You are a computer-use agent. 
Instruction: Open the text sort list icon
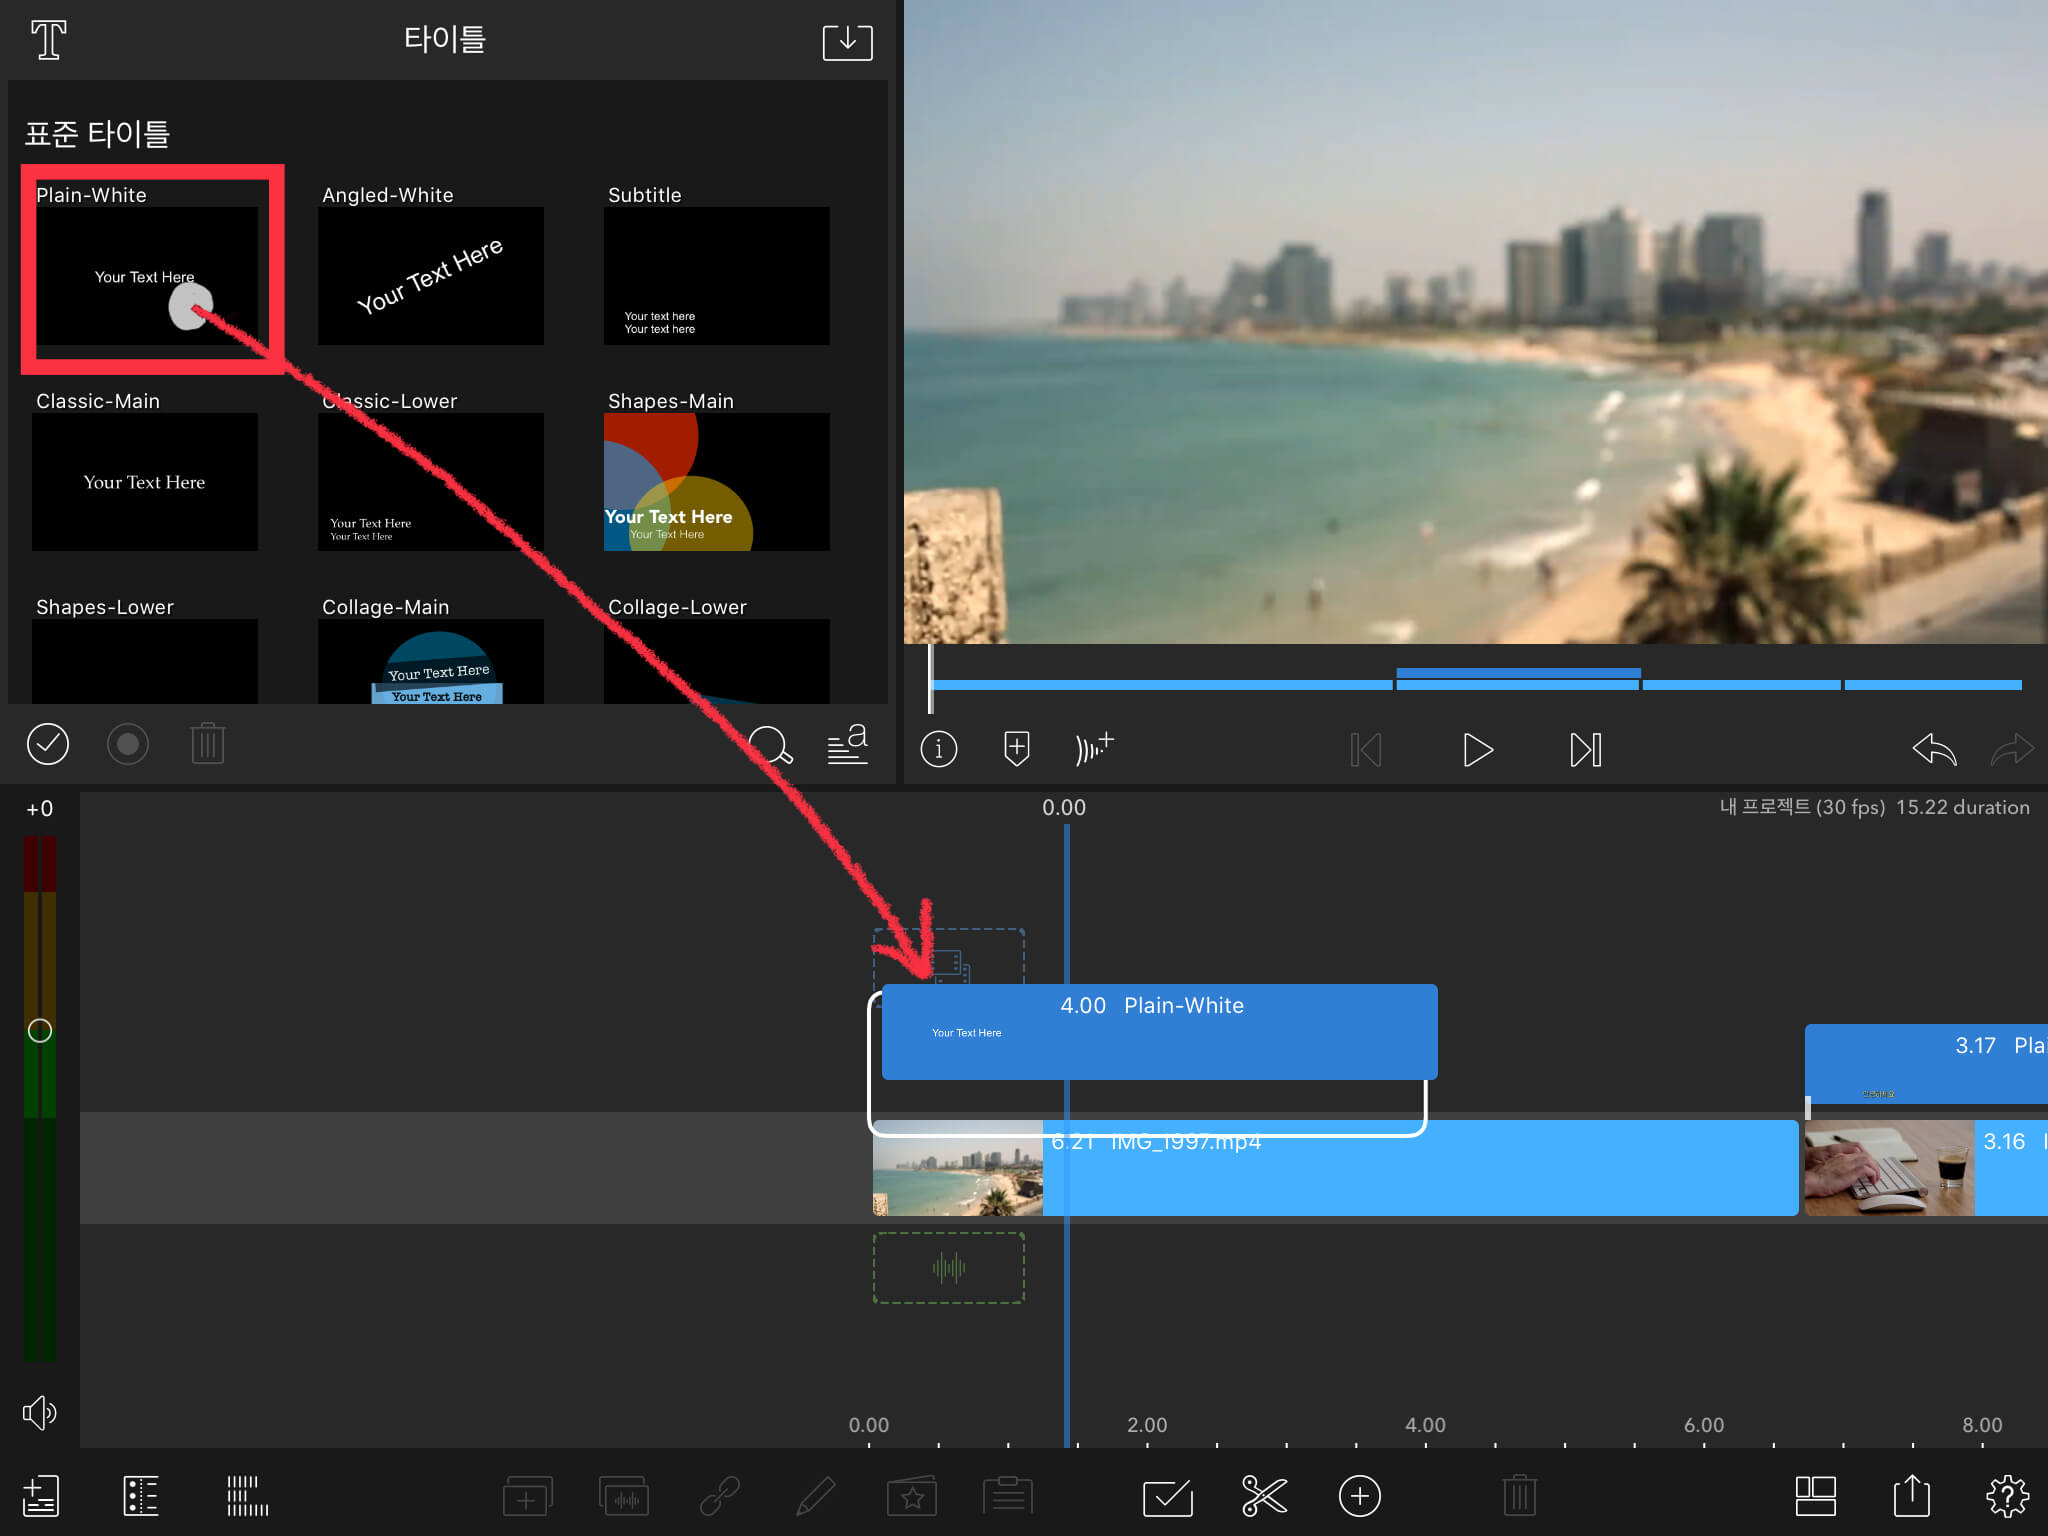[x=847, y=745]
